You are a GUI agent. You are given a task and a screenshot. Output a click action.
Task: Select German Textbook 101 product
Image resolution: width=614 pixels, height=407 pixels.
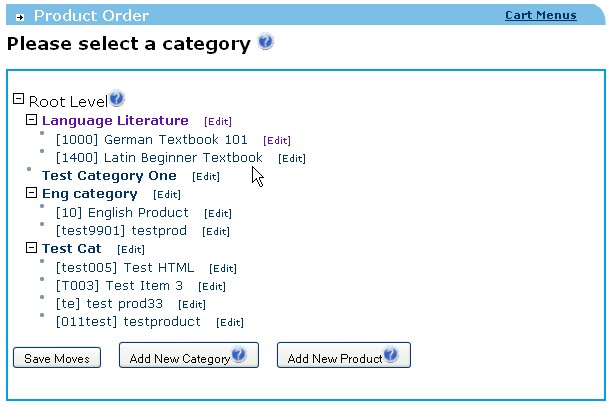[152, 139]
